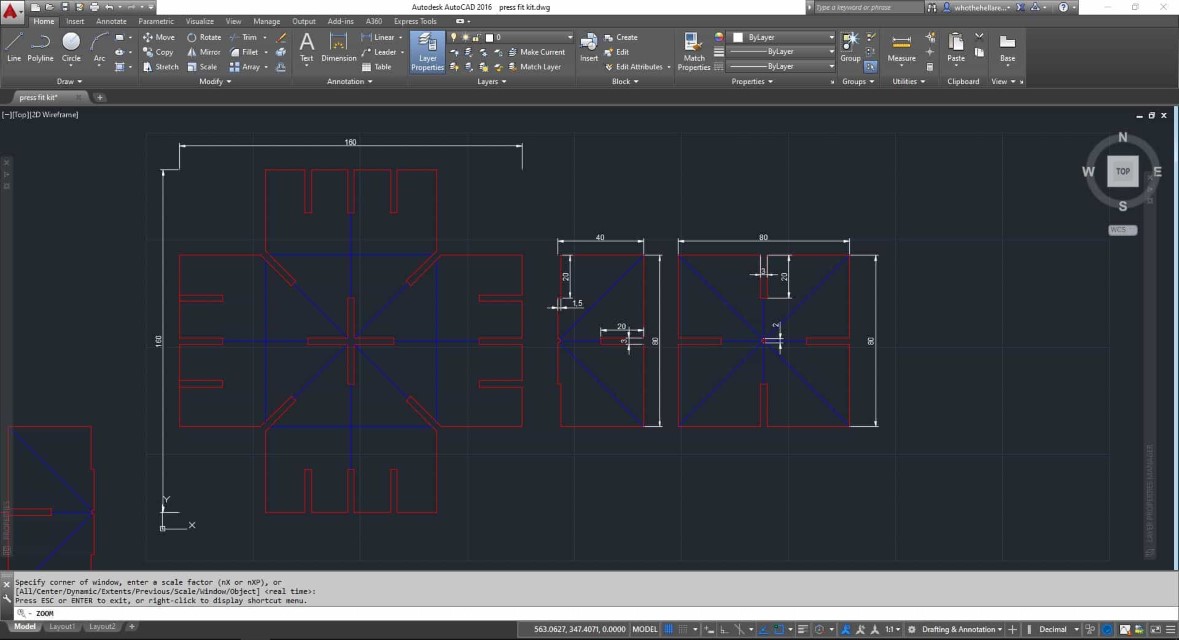Click the Edit block button
This screenshot has height=640, width=1179.
pos(616,52)
